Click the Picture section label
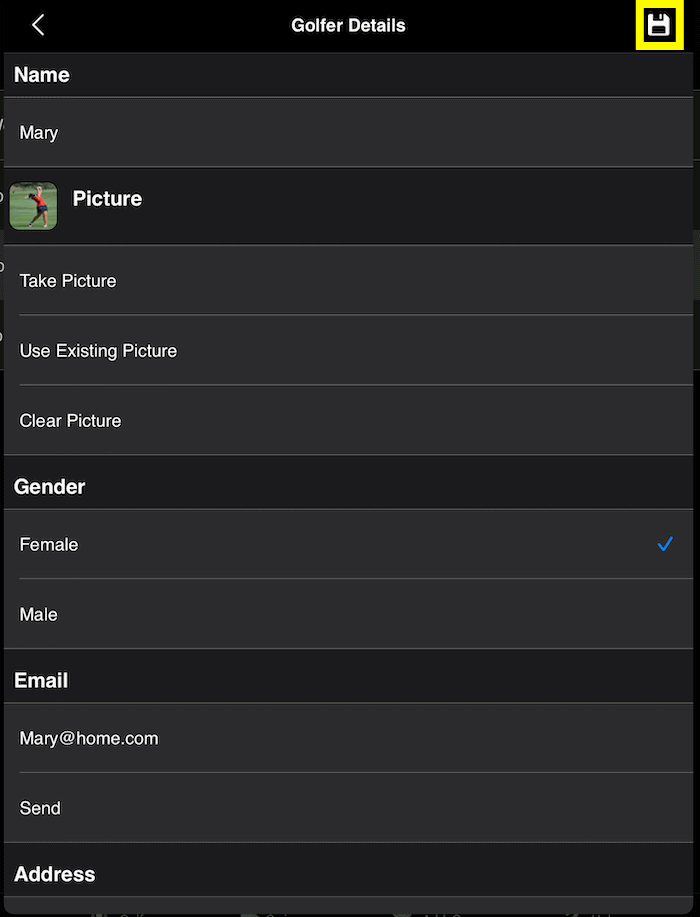The height and width of the screenshot is (917, 700). pos(107,198)
